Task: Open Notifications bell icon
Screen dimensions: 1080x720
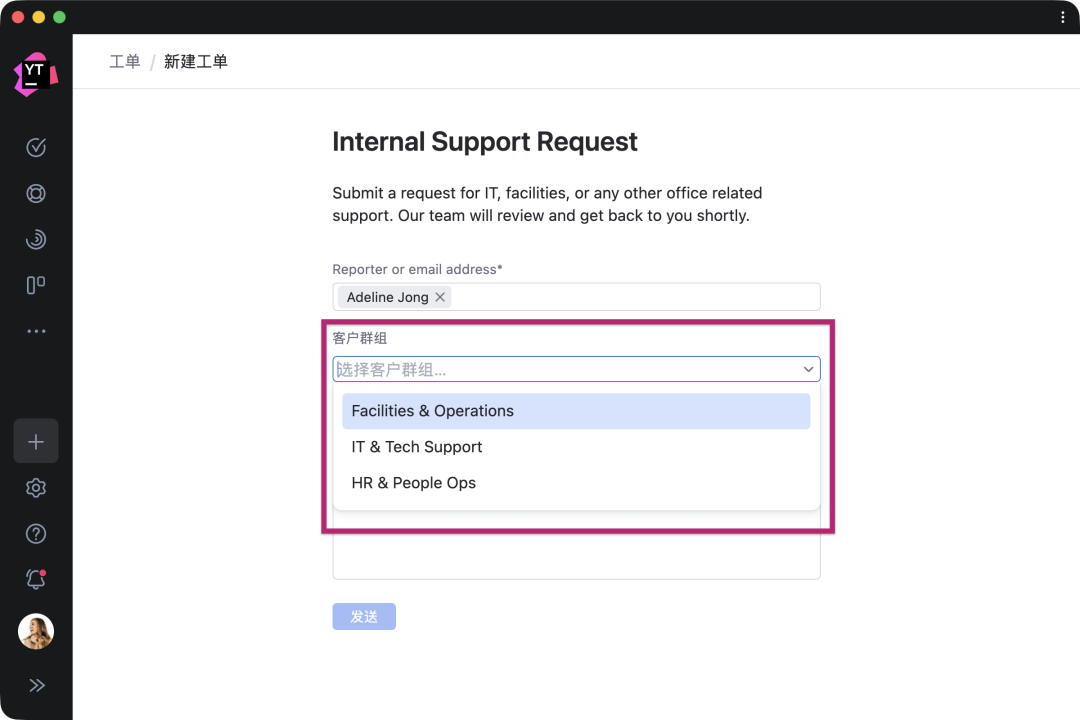Action: 36,579
